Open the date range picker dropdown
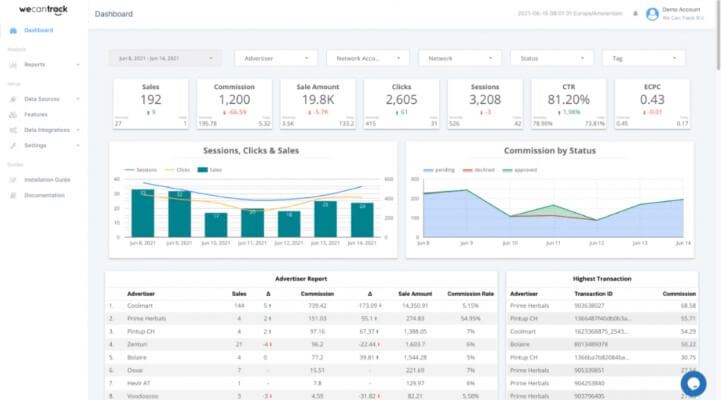This screenshot has width=721, height=400. point(165,58)
